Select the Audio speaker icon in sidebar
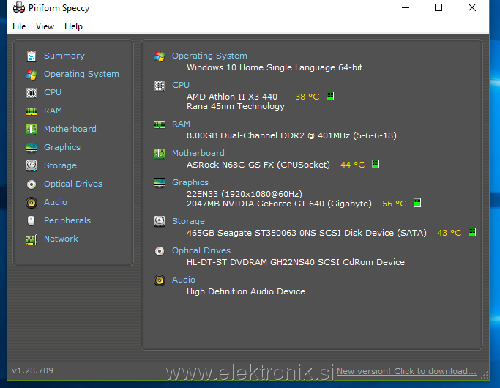Screen dimensions: 500x388 coord(31,202)
